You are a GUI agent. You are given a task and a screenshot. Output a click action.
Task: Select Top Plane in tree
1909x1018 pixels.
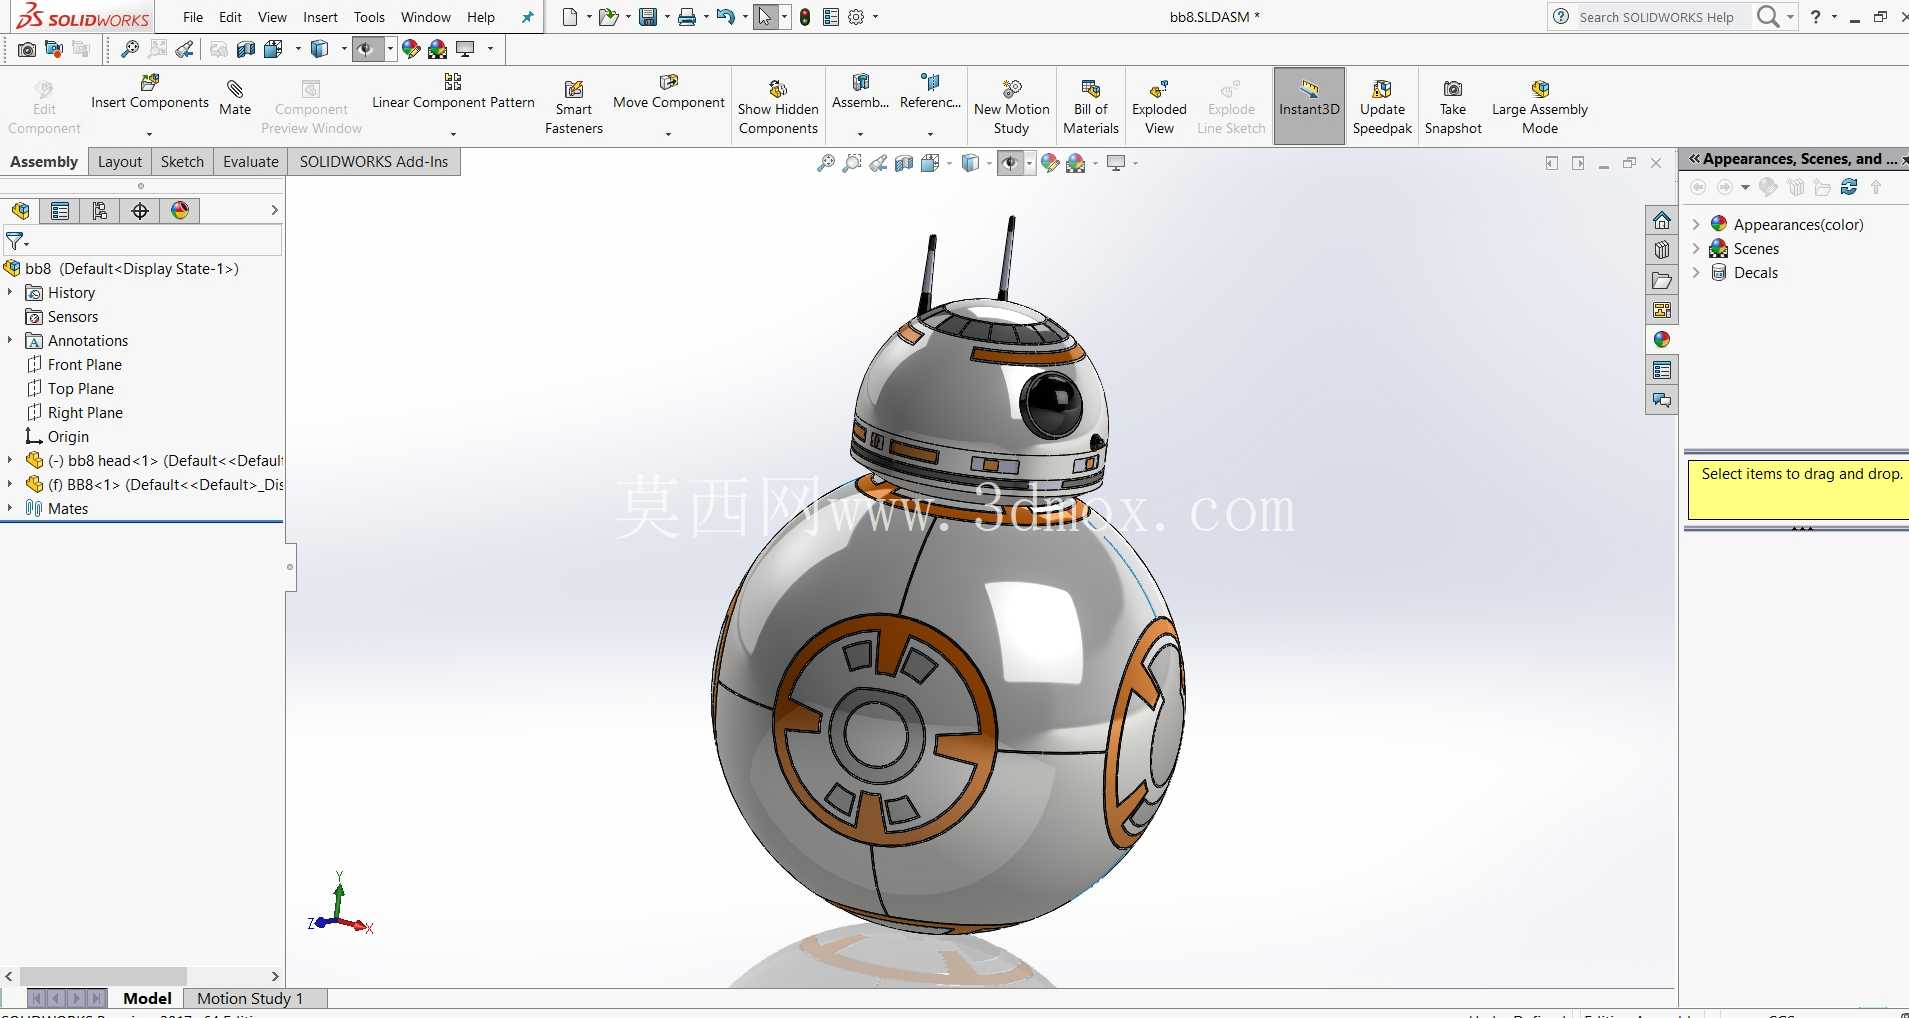pos(81,388)
